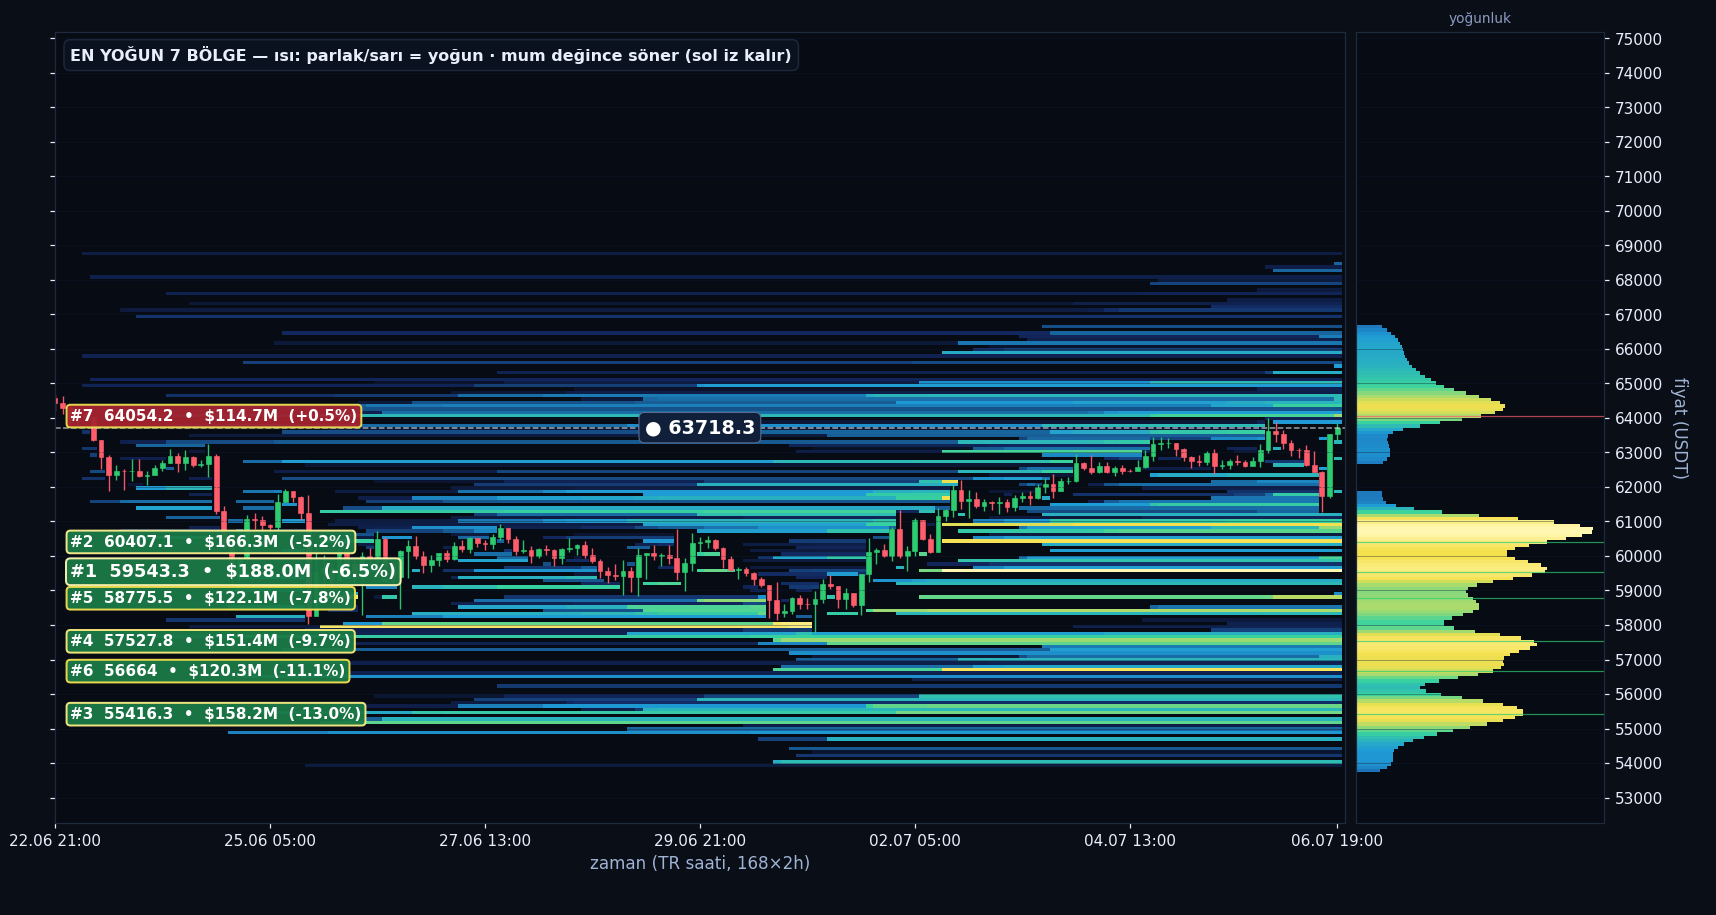
Task: Click the 64000 price axis tick
Action: (x=1638, y=418)
